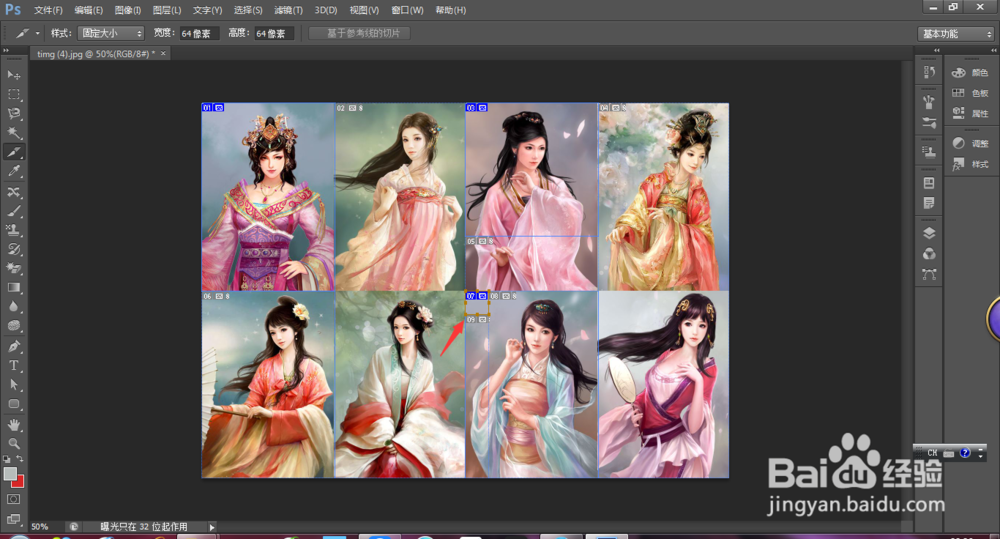The height and width of the screenshot is (539, 1000).
Task: Open the Brush Presets panel icon
Action: (x=929, y=101)
